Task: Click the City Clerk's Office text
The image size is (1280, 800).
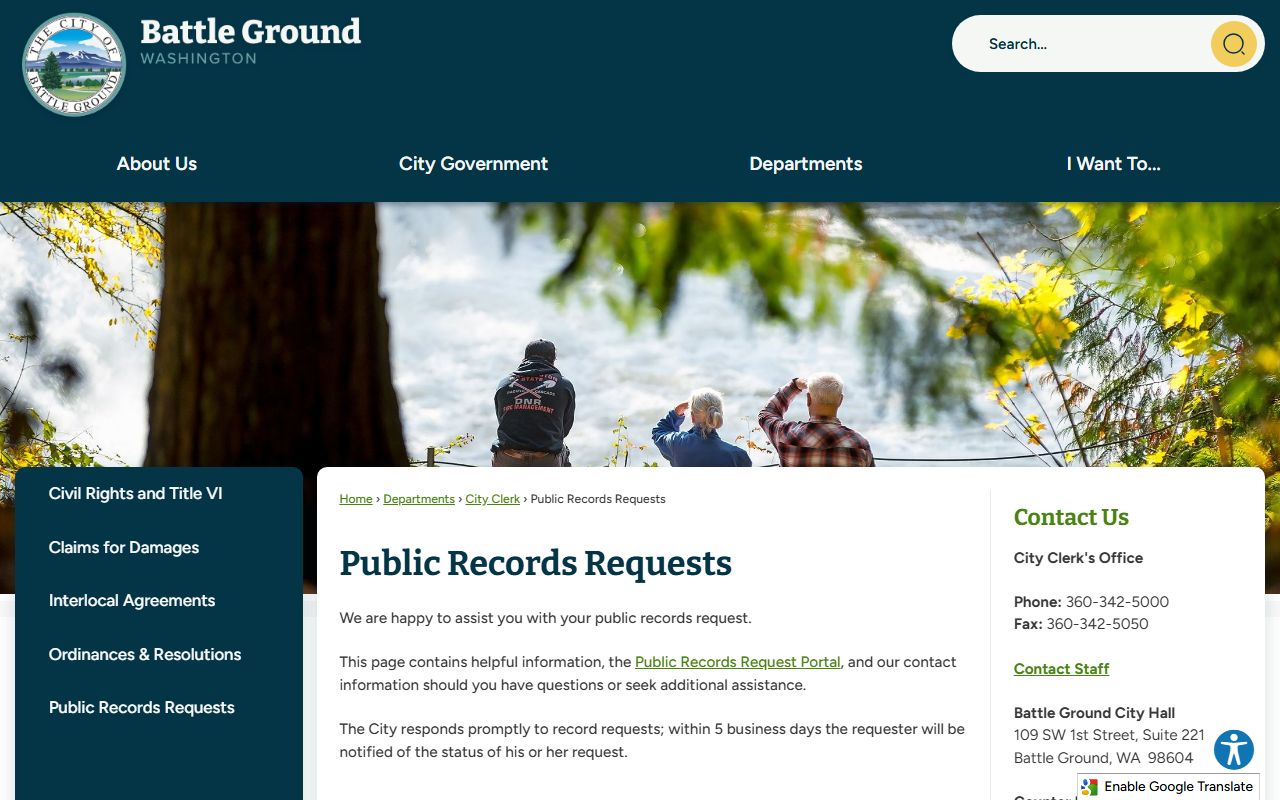Action: (1078, 558)
